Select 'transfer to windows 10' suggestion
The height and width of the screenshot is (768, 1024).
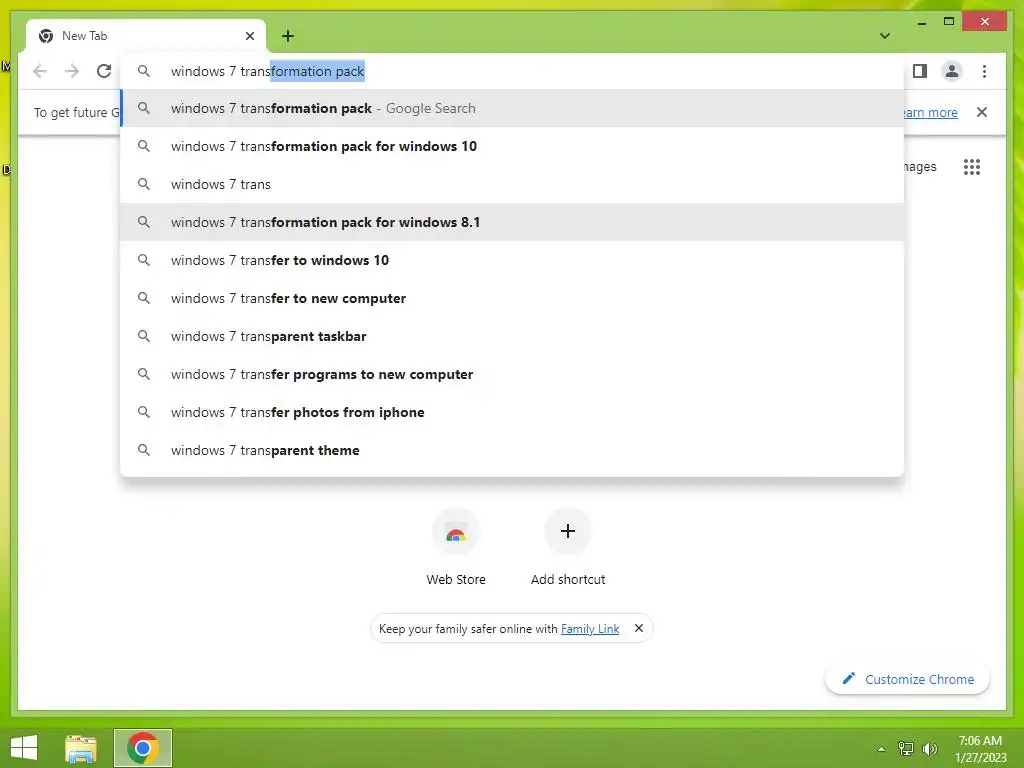point(513,260)
